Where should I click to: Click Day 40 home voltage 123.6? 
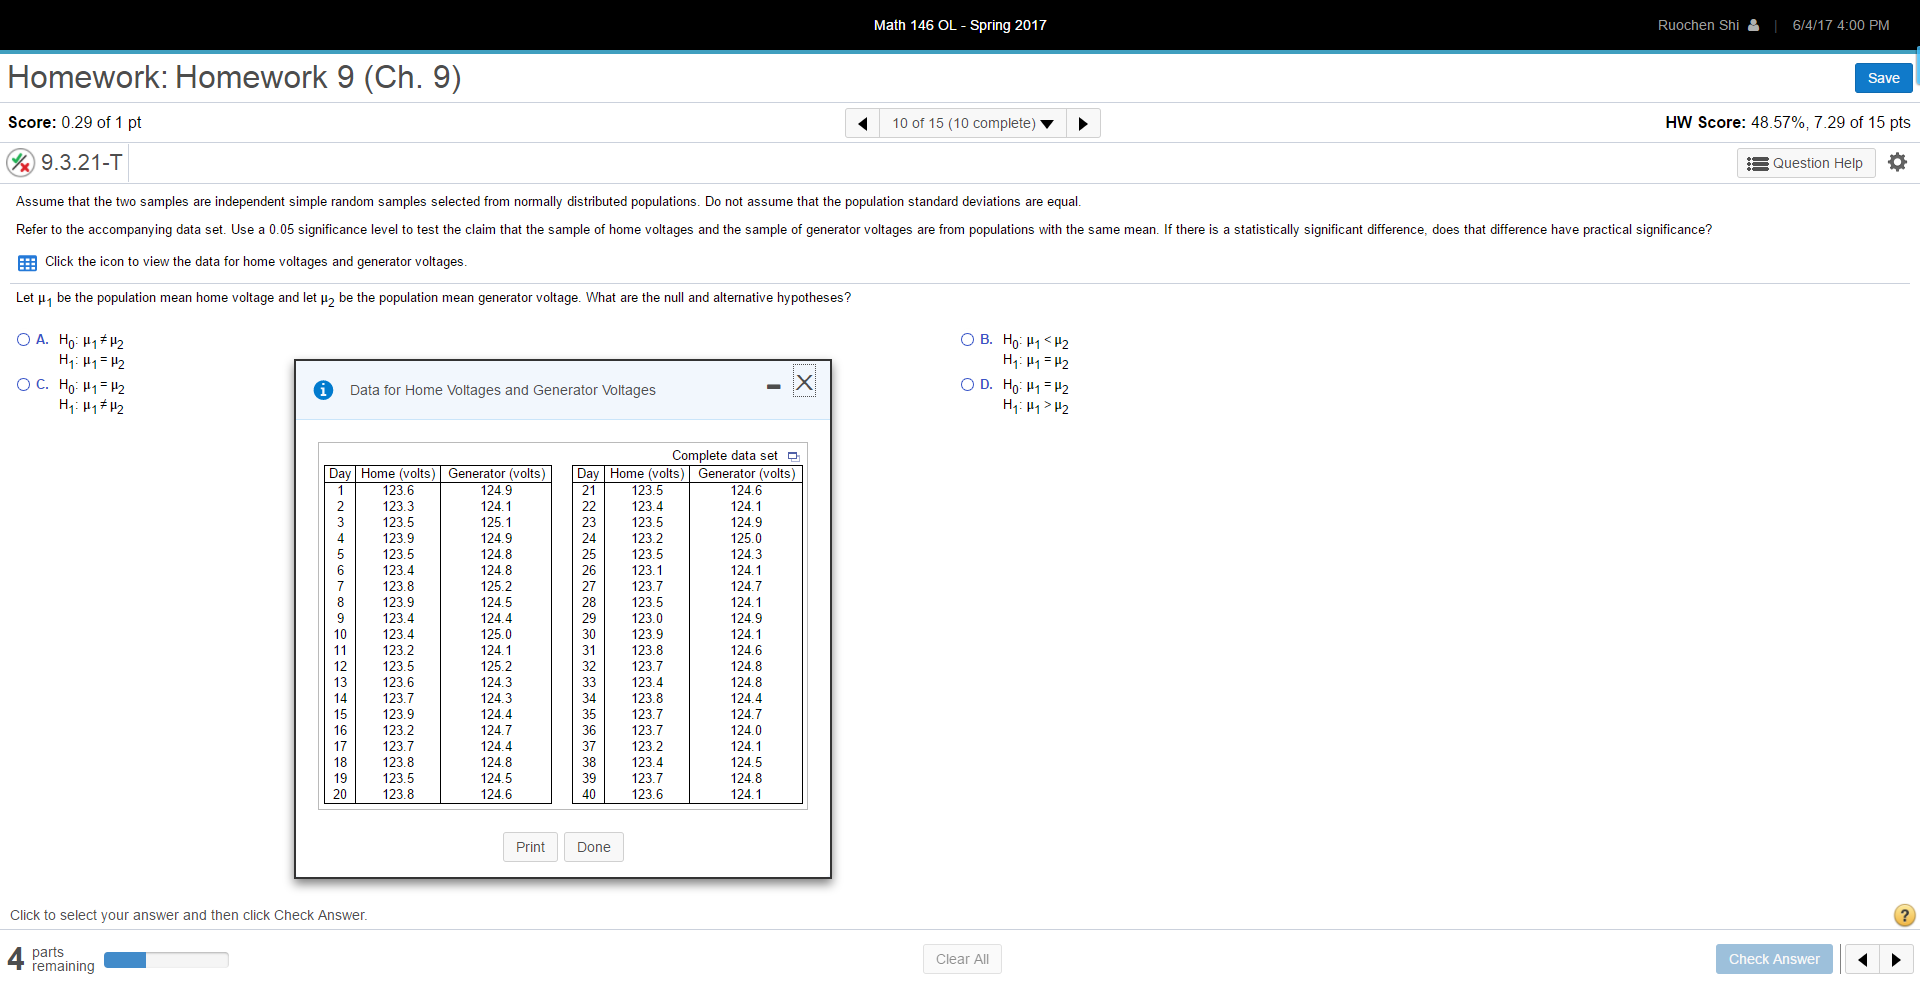[647, 795]
